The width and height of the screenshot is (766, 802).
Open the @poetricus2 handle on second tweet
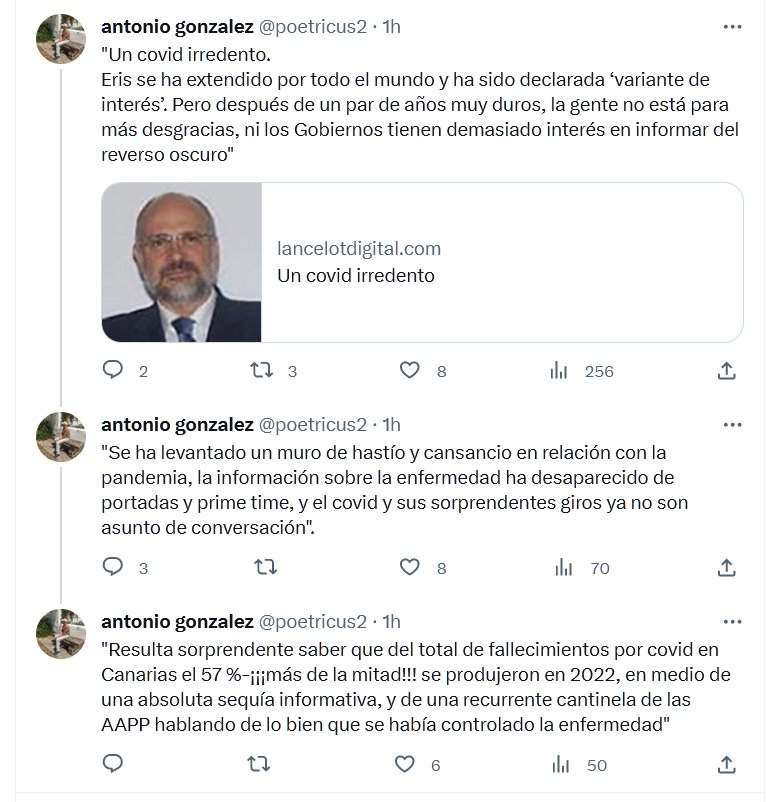click(x=312, y=424)
